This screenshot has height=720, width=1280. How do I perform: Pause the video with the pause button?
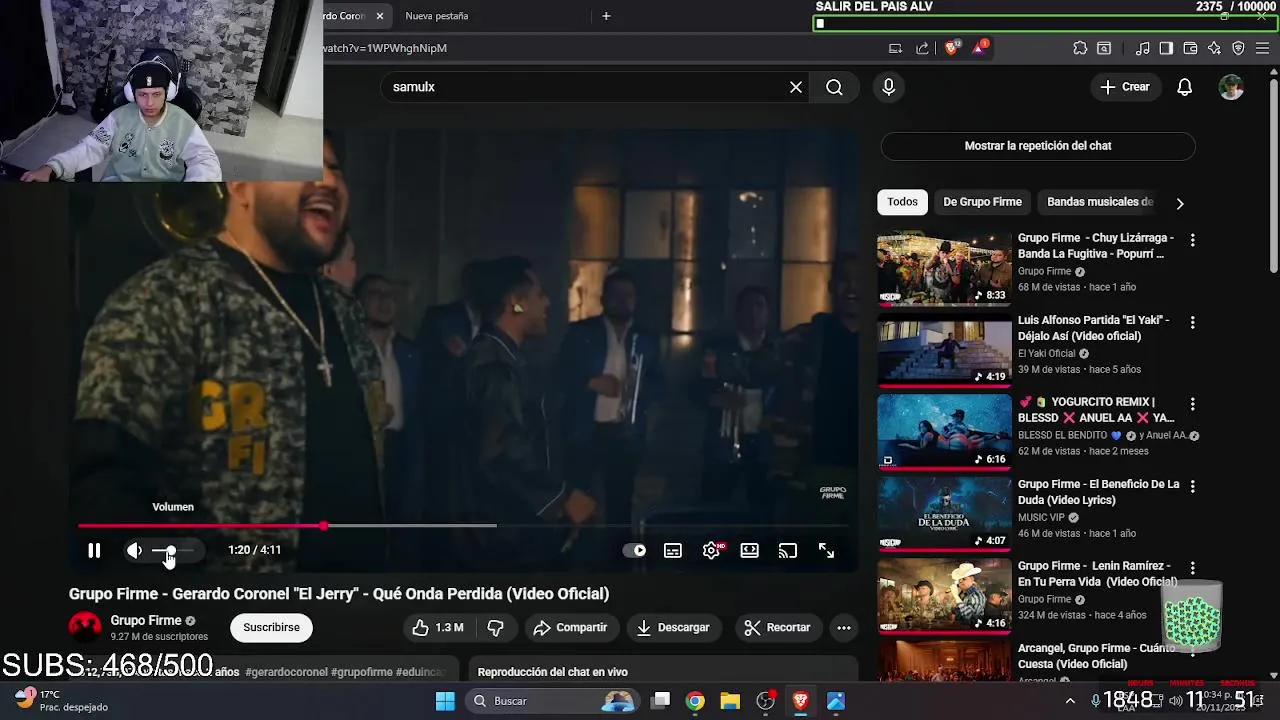94,550
